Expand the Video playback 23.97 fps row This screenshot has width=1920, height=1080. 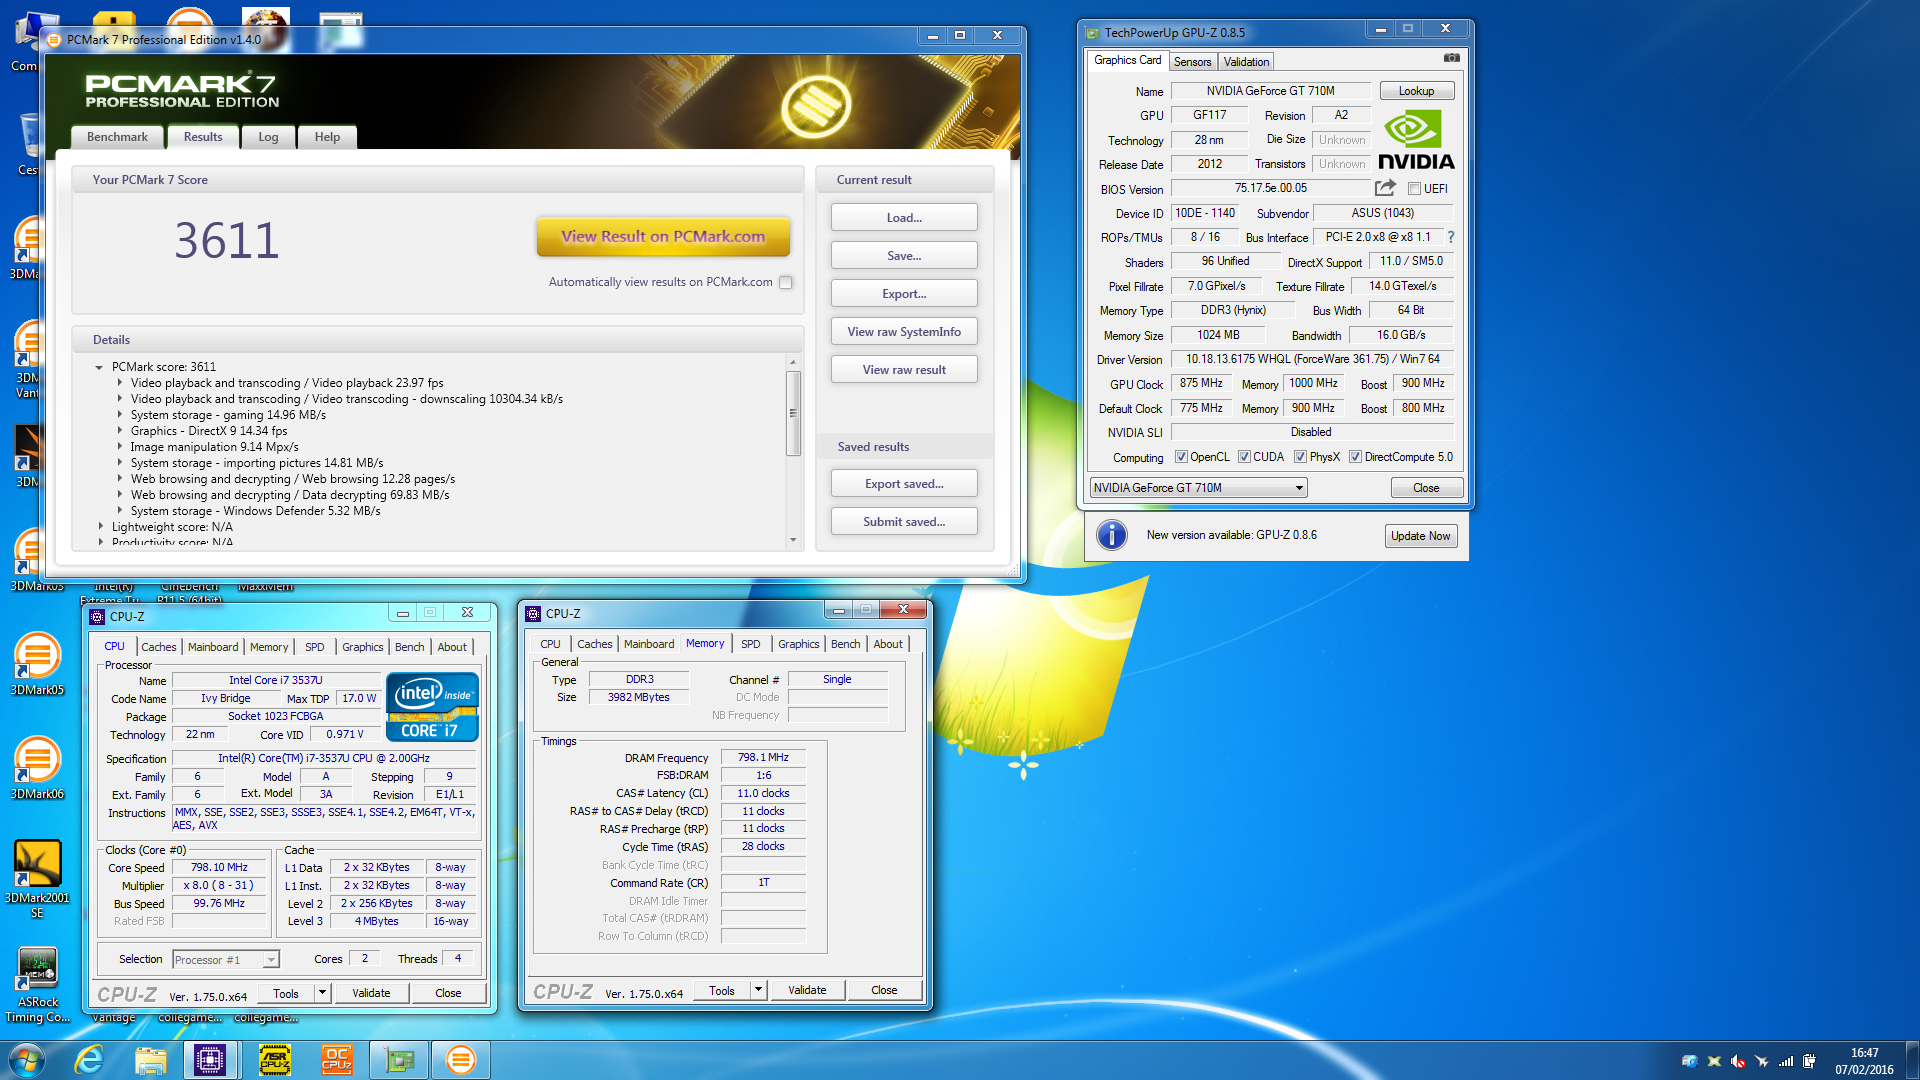pyautogui.click(x=120, y=383)
